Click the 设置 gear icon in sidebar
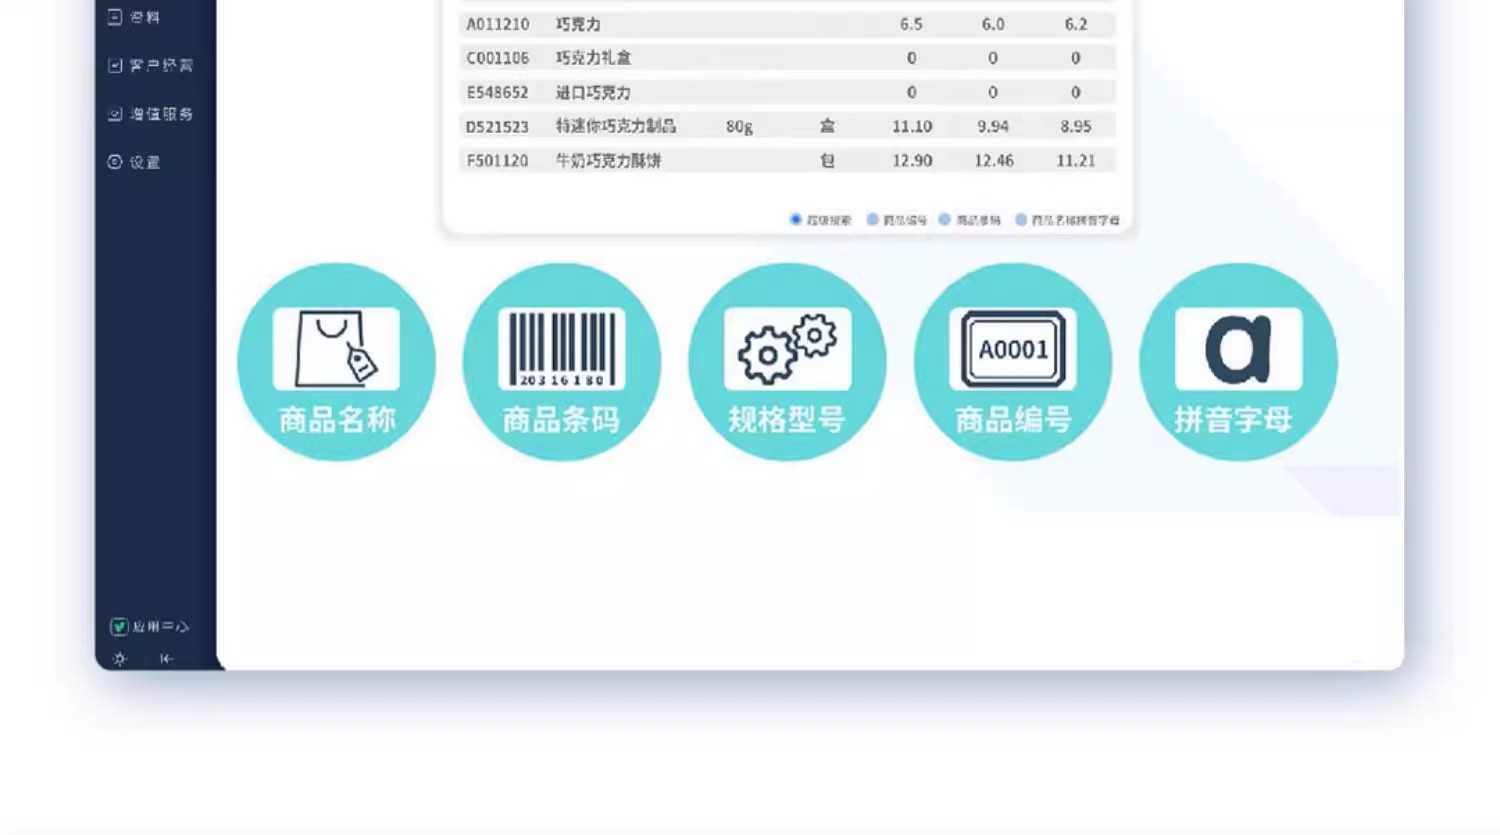Screen dimensions: 1500x835 pos(115,162)
